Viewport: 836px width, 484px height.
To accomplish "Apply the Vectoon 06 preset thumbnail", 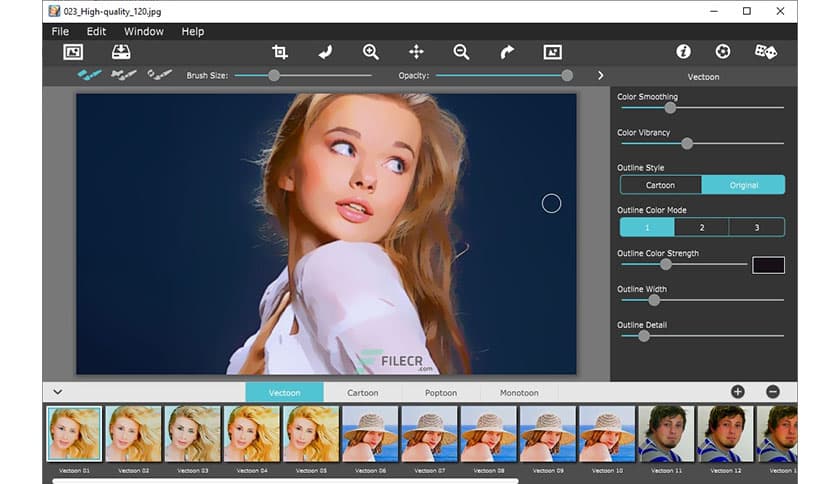I will (x=370, y=433).
